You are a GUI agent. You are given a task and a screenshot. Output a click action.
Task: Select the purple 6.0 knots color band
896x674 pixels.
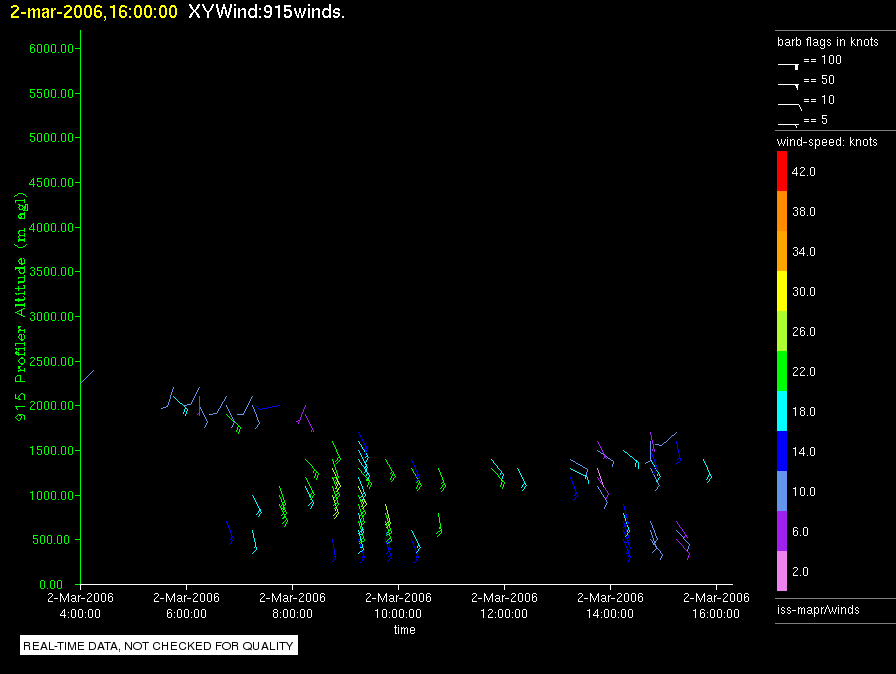coord(781,531)
